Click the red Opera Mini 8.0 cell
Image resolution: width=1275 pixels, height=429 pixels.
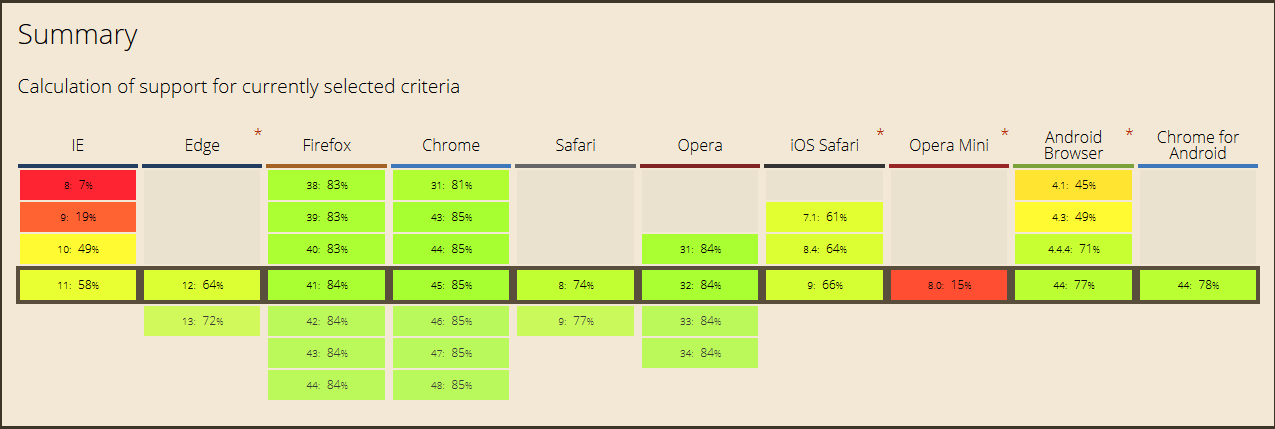click(x=948, y=285)
